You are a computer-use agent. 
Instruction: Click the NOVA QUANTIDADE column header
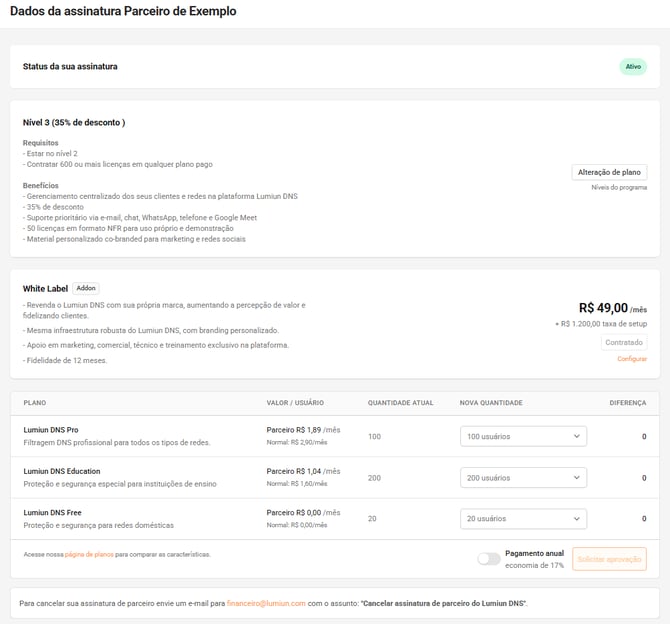coord(490,403)
